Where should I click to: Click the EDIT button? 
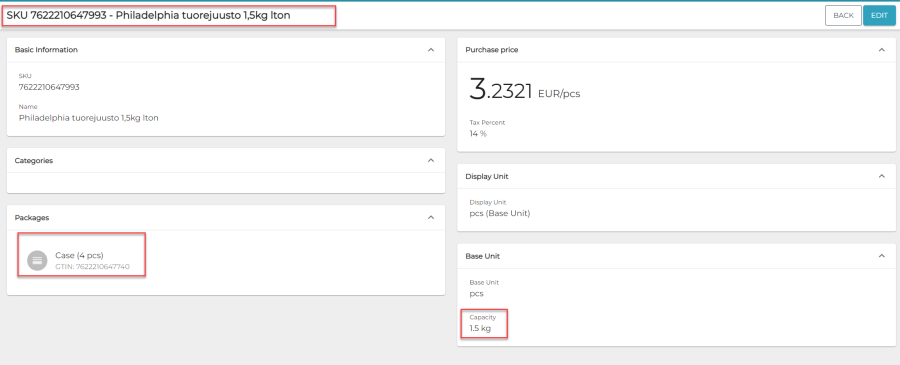coord(879,15)
